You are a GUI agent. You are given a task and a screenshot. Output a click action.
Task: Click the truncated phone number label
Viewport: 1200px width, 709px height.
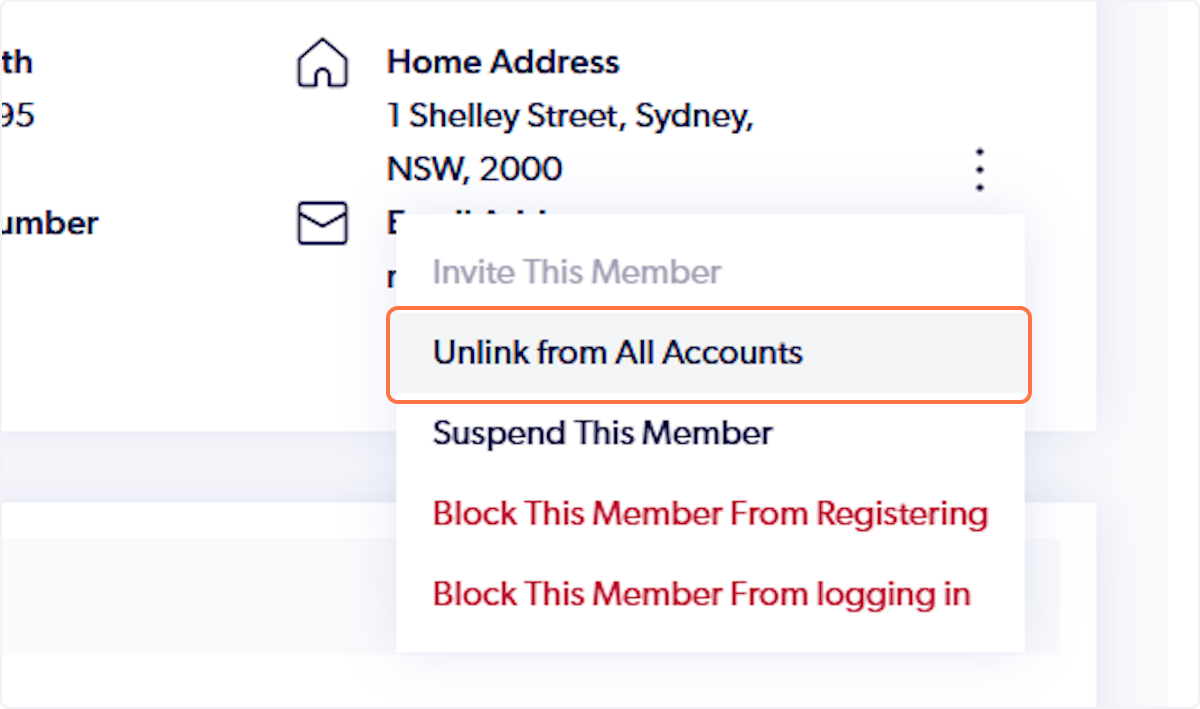pyautogui.click(x=49, y=223)
